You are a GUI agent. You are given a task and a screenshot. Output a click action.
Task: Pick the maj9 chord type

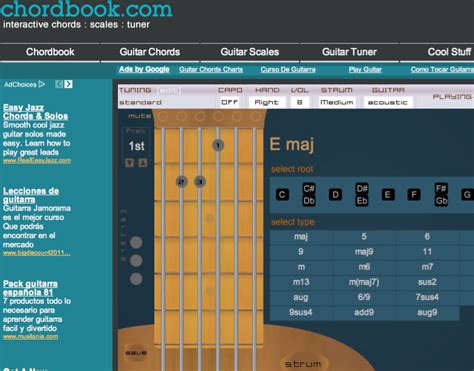tap(364, 252)
